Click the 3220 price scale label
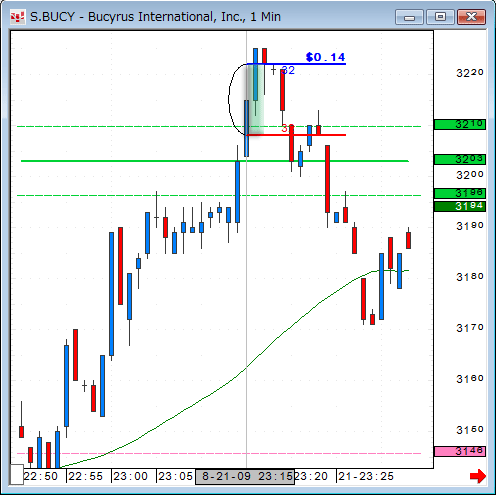 point(470,73)
